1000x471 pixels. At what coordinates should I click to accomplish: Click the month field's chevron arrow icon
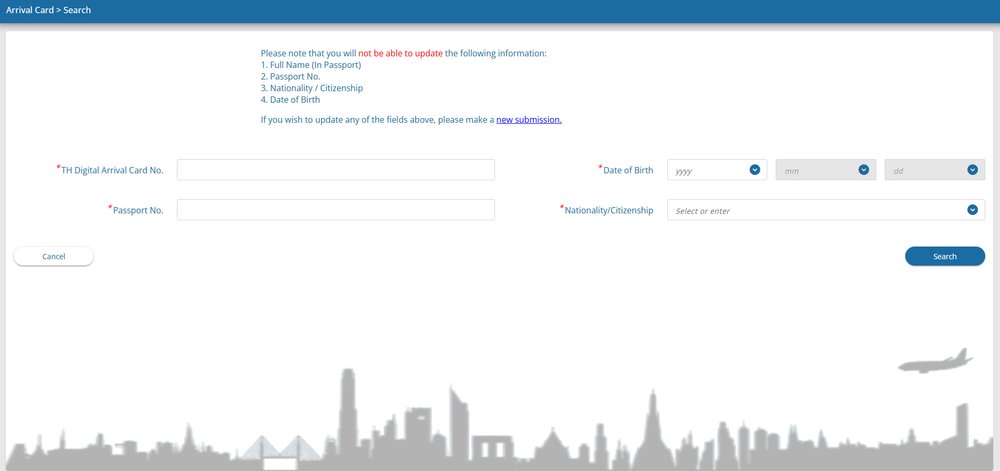pyautogui.click(x=864, y=170)
